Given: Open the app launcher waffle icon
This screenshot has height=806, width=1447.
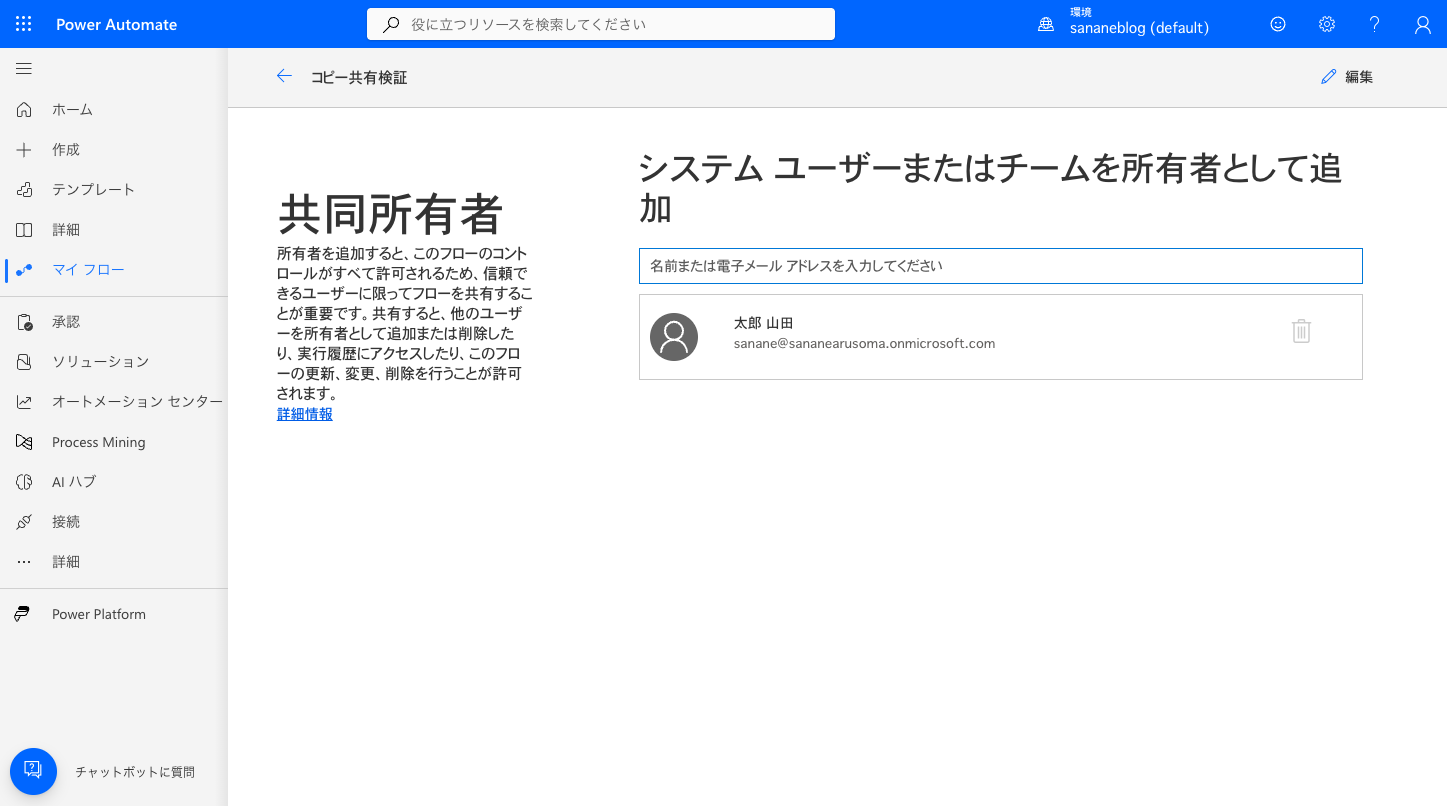Looking at the screenshot, I should [x=24, y=24].
